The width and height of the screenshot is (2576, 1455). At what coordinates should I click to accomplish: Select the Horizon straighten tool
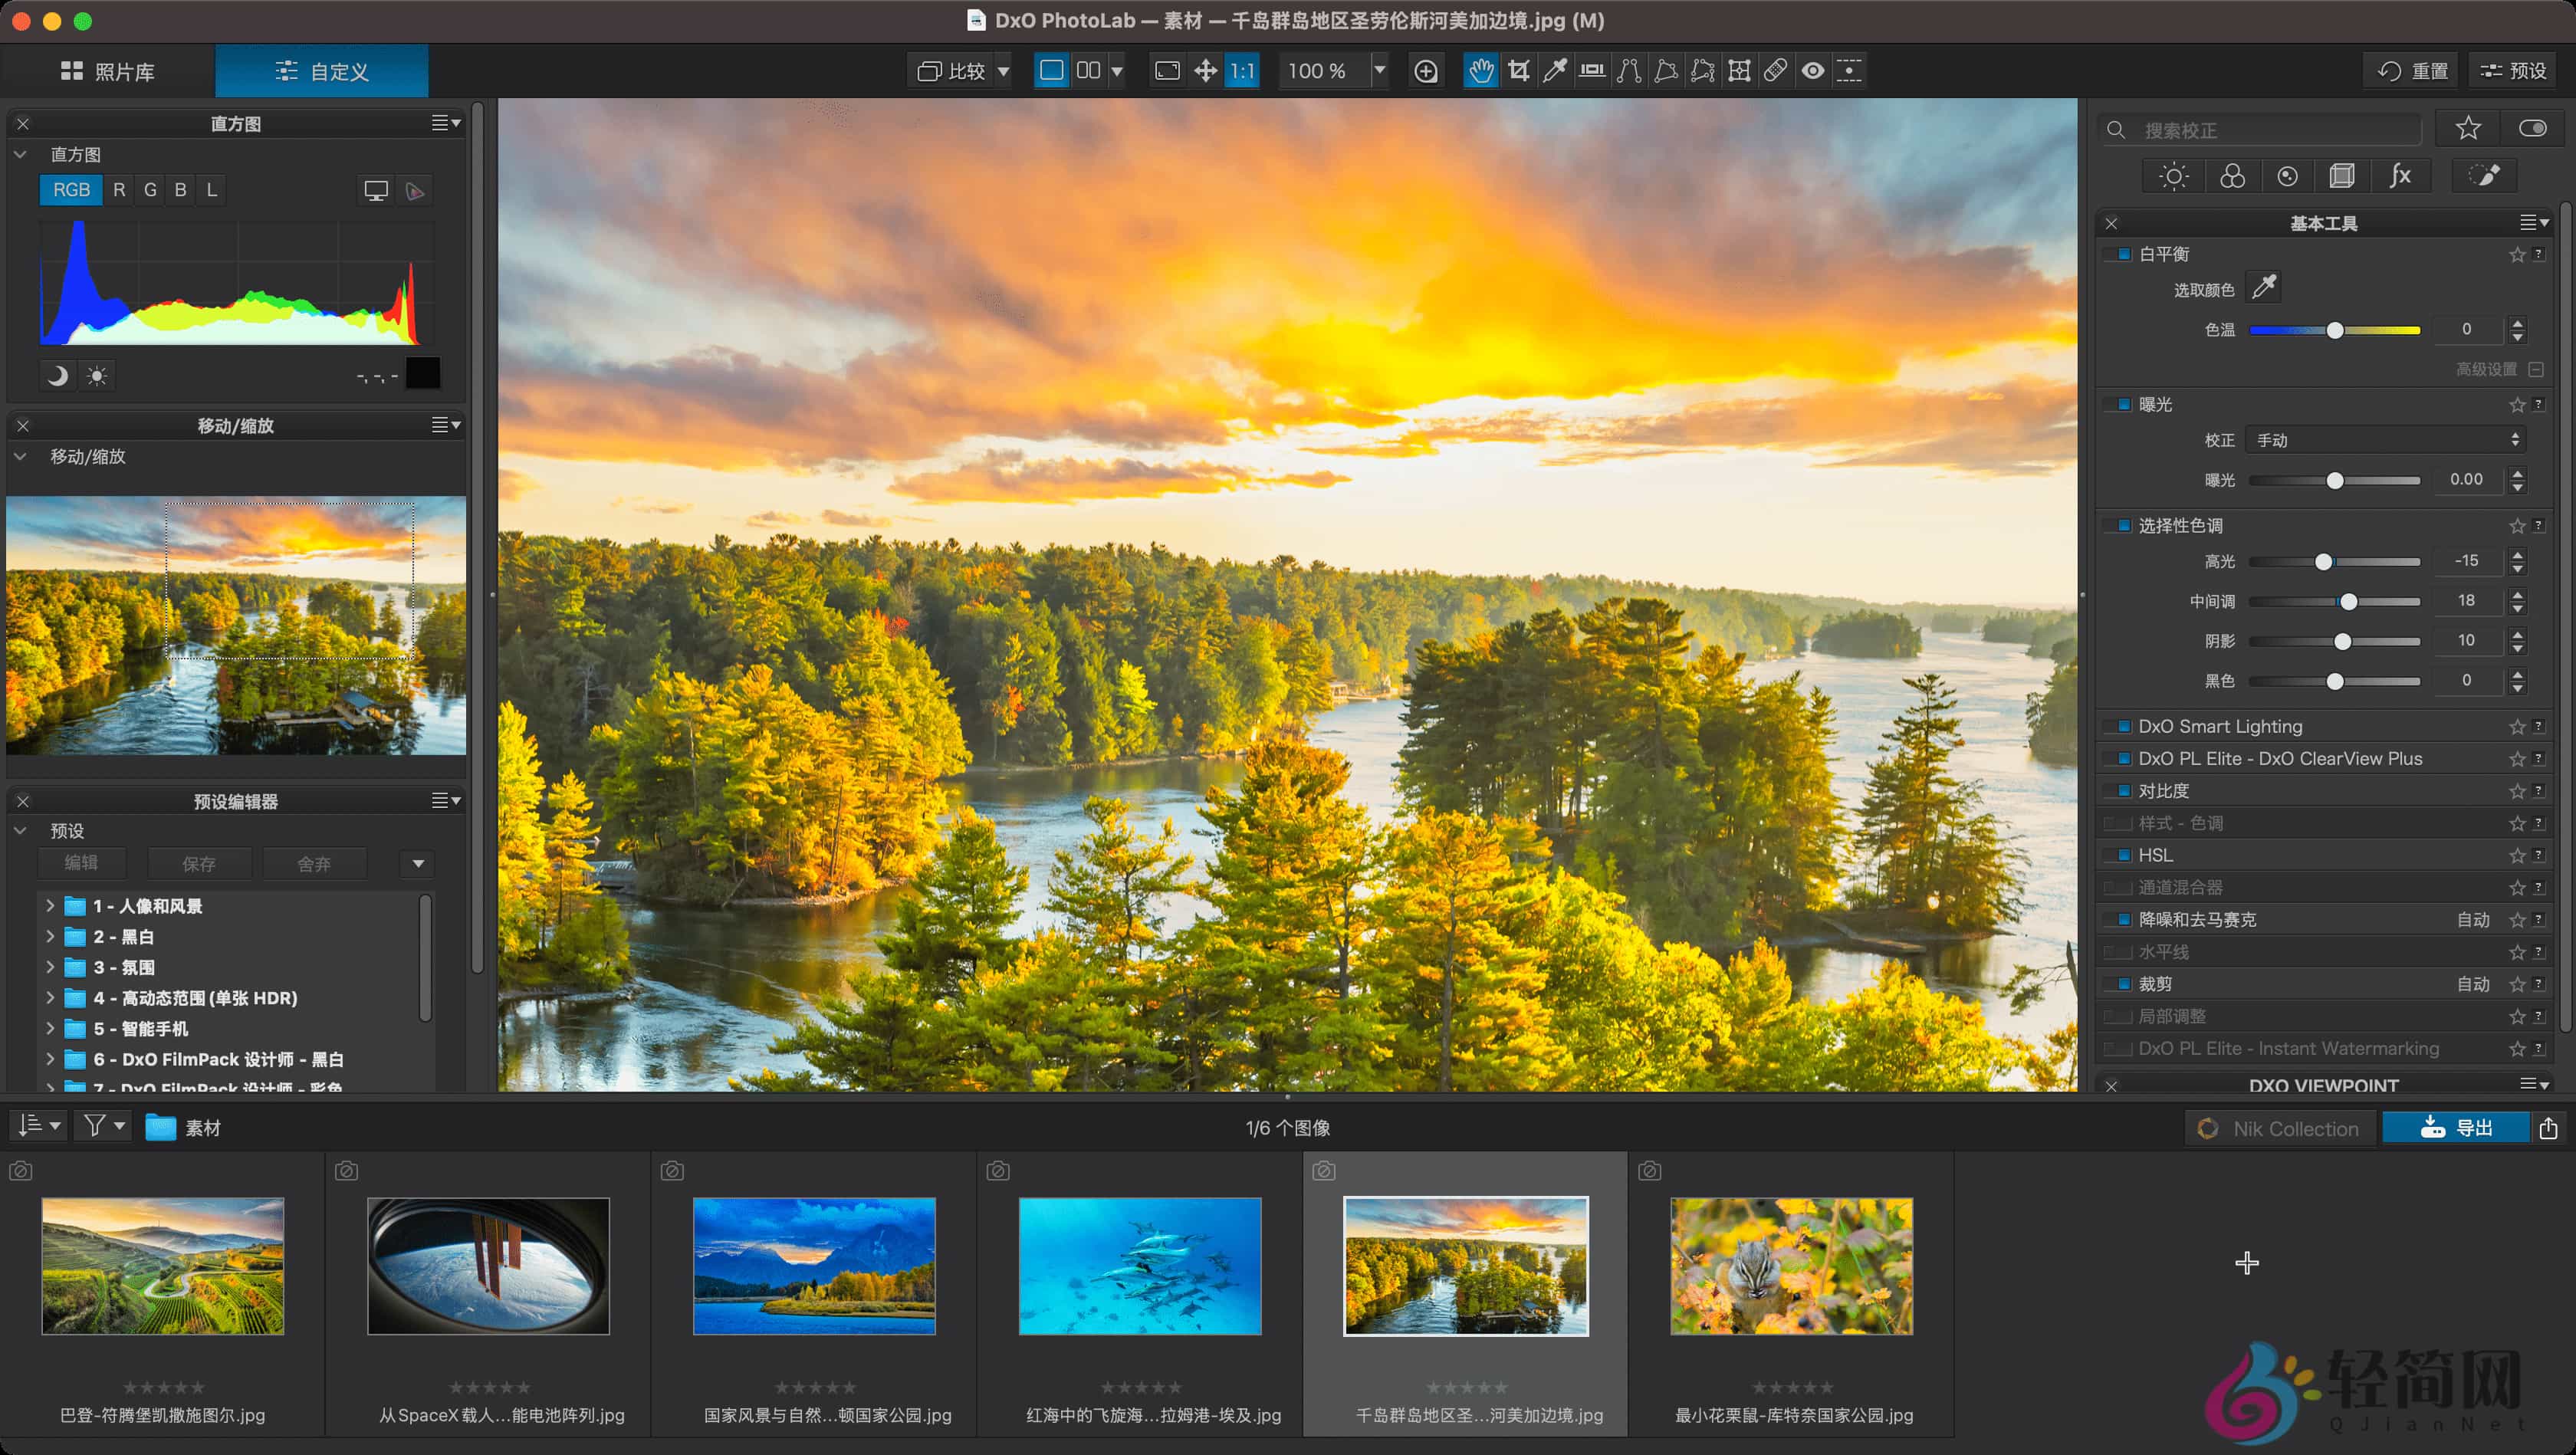pos(1592,70)
